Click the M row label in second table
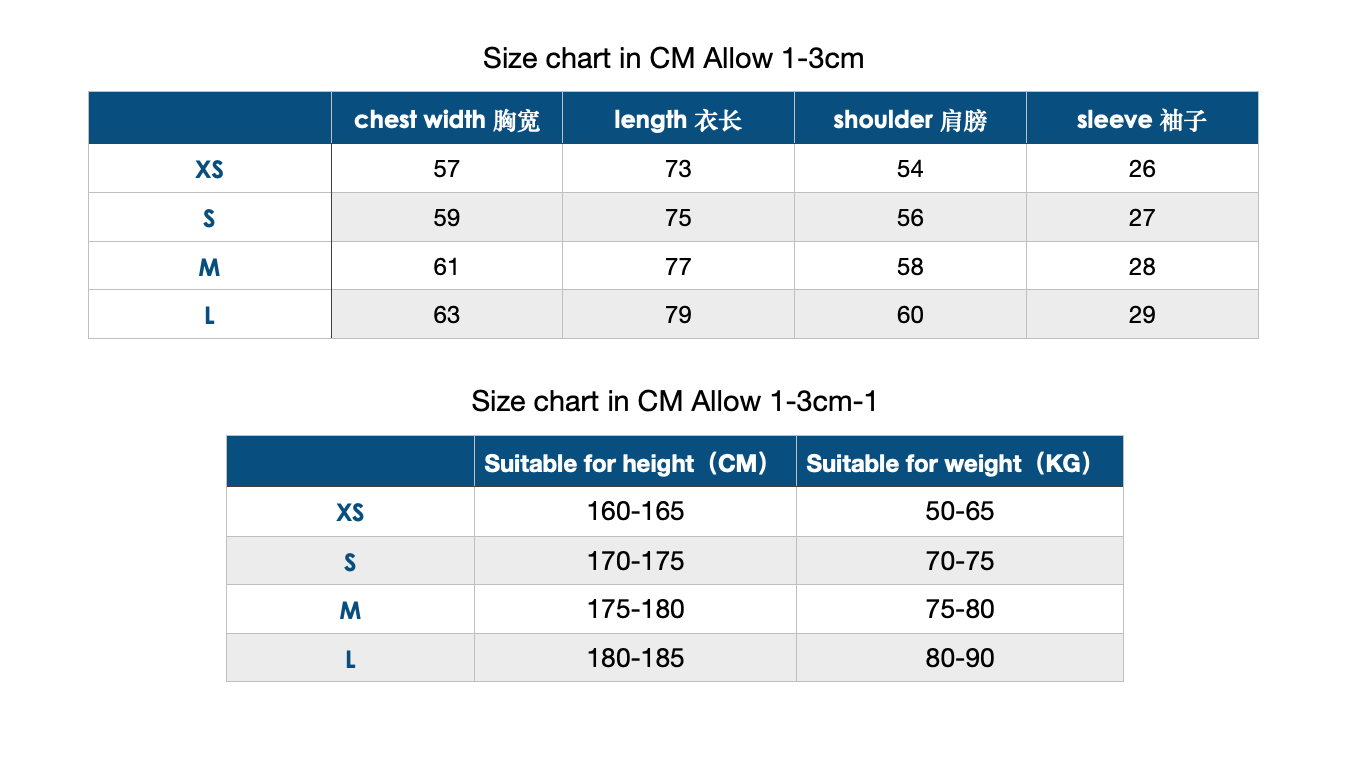 click(x=350, y=609)
